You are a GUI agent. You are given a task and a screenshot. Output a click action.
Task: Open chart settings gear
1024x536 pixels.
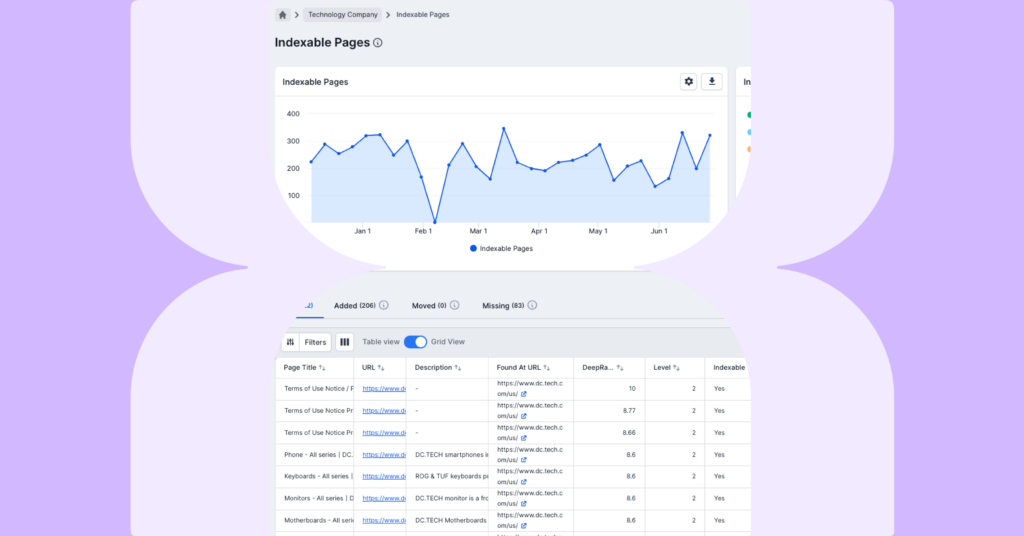(688, 82)
